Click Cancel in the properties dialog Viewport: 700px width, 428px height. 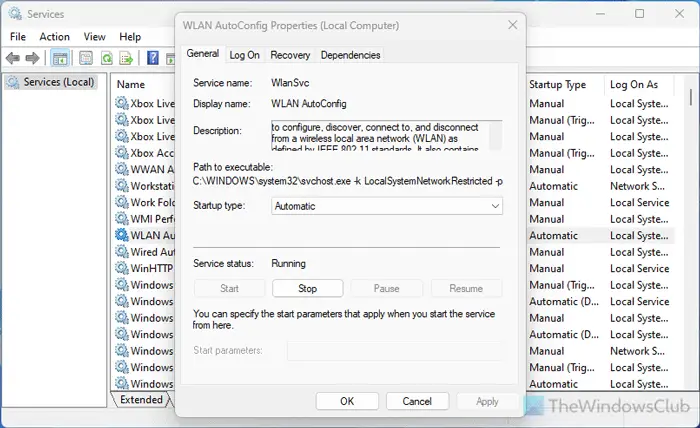pyautogui.click(x=417, y=401)
